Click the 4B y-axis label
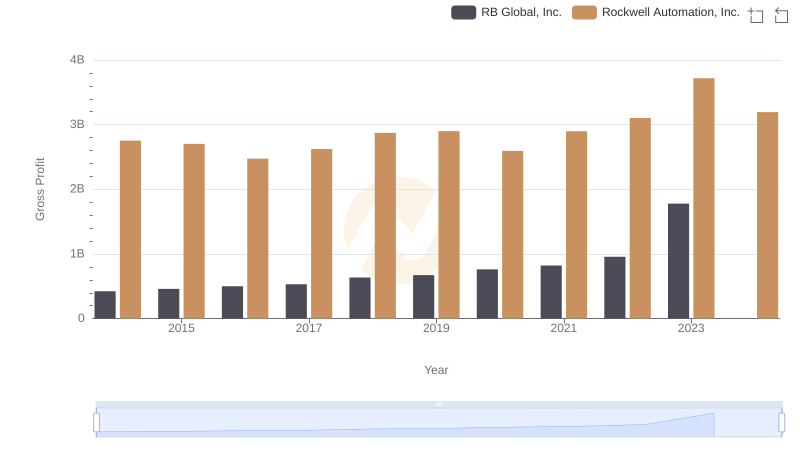This screenshot has height=461, width=800. pyautogui.click(x=77, y=60)
